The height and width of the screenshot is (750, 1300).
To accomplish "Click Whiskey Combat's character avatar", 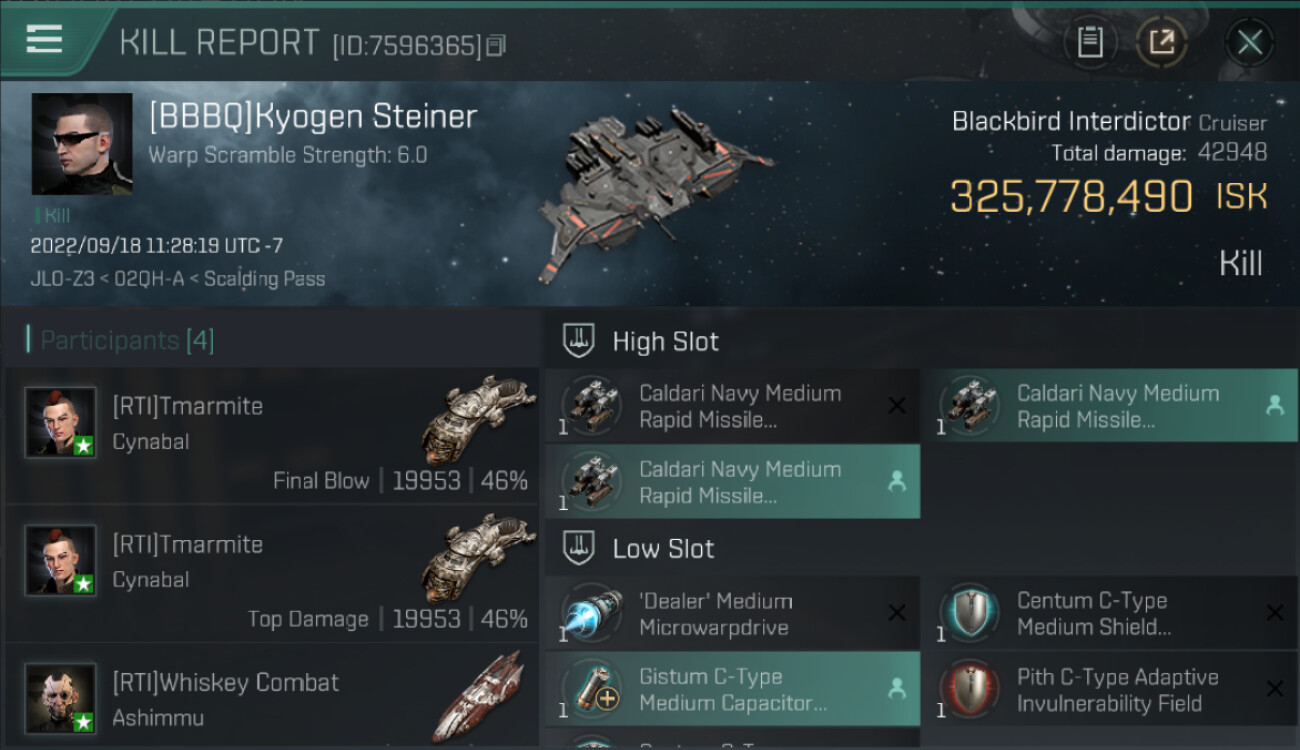I will (61, 698).
